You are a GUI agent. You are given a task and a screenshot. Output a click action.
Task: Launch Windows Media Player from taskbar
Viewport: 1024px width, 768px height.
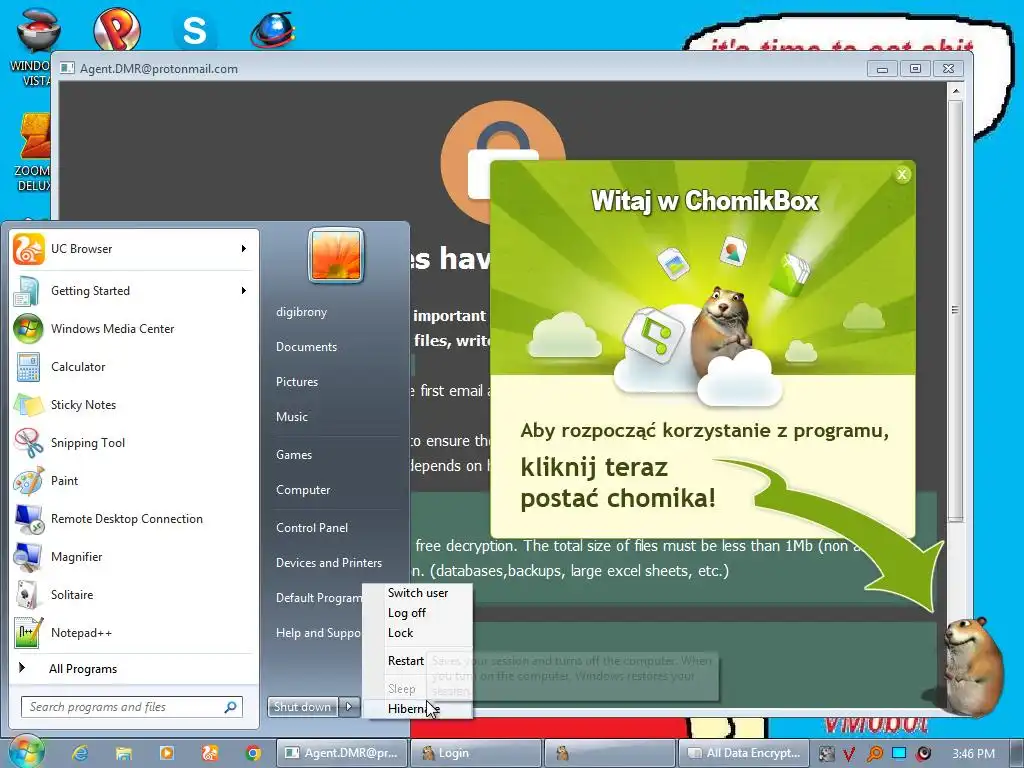pos(167,753)
